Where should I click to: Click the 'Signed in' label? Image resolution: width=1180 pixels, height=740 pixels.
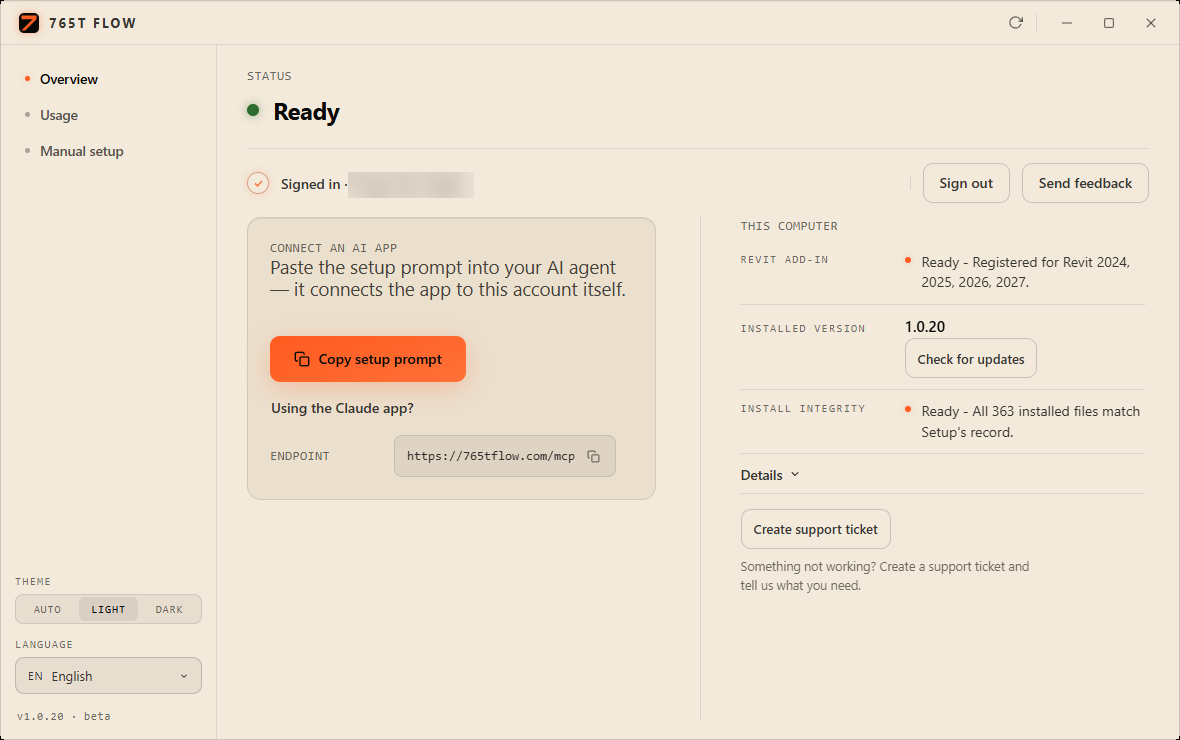click(x=310, y=184)
